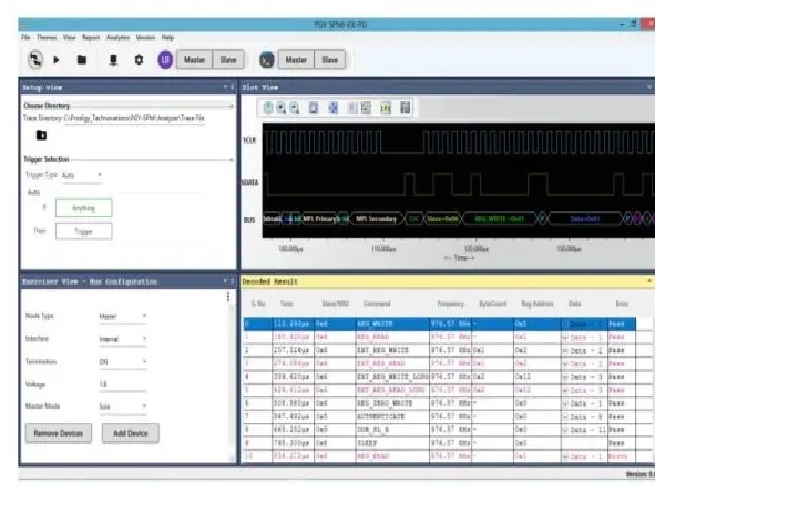808x511 pixels.
Task: Open the File menu
Action: (25, 38)
